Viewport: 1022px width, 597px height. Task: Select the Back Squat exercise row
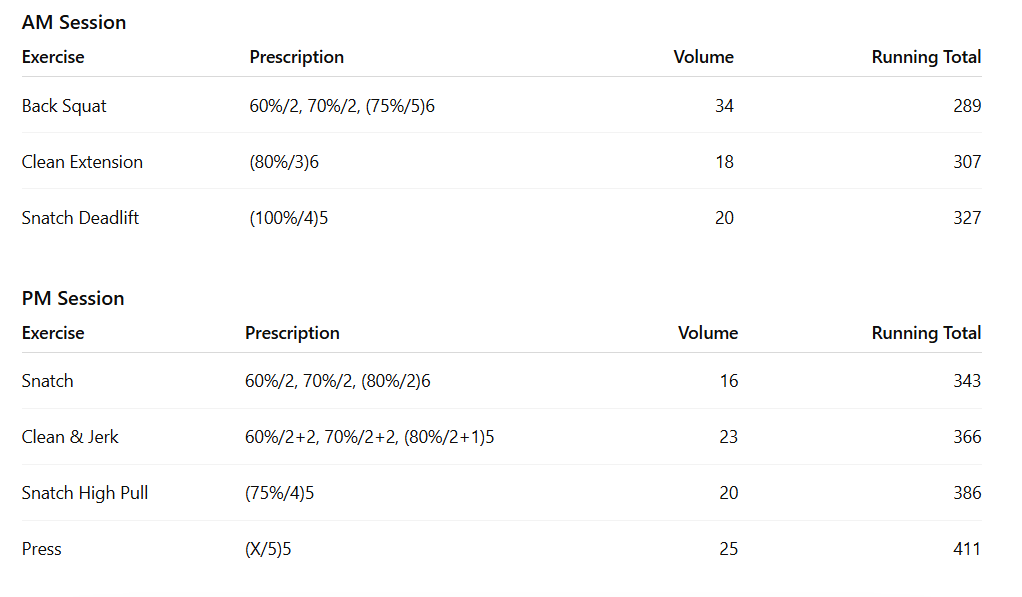click(x=64, y=106)
